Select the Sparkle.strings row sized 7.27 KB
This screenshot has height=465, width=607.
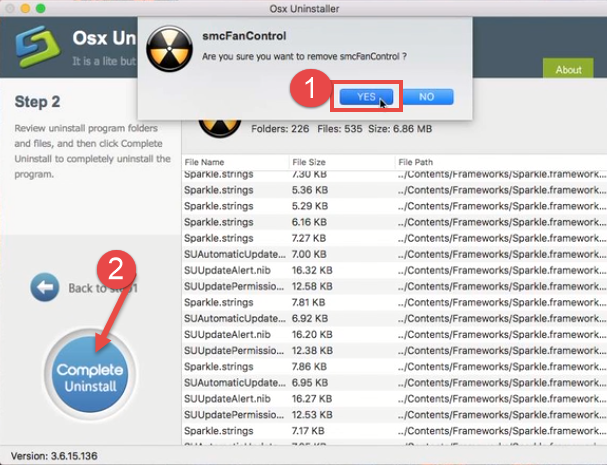(394, 238)
